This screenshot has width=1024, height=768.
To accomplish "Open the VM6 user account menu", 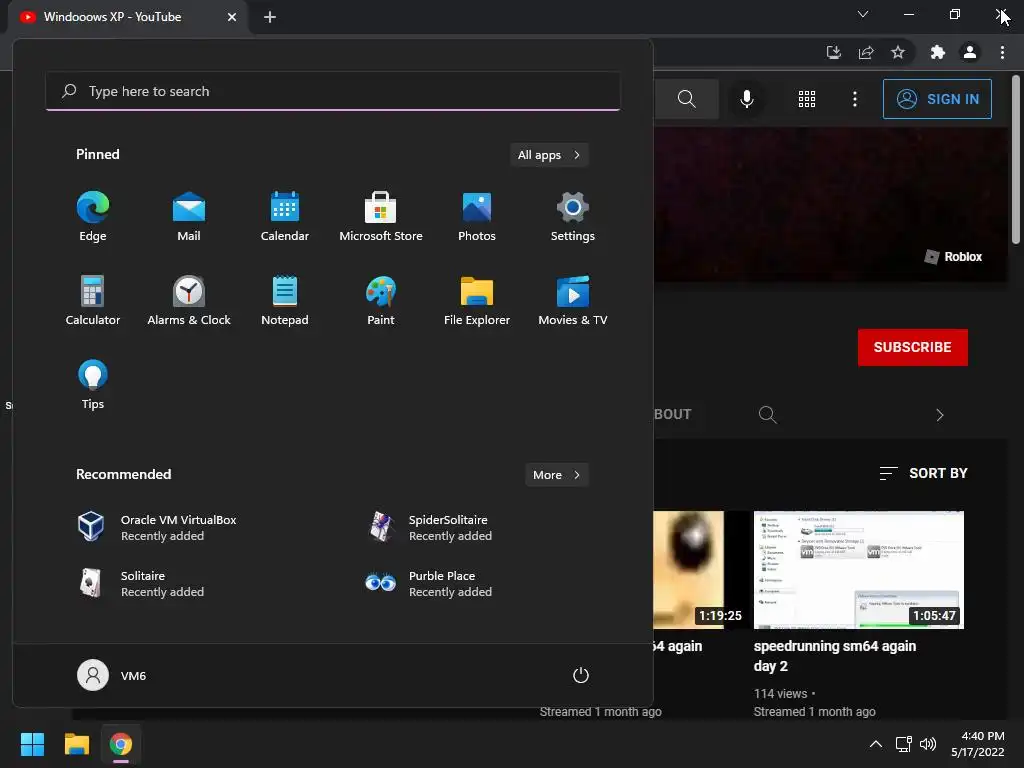I will [112, 675].
